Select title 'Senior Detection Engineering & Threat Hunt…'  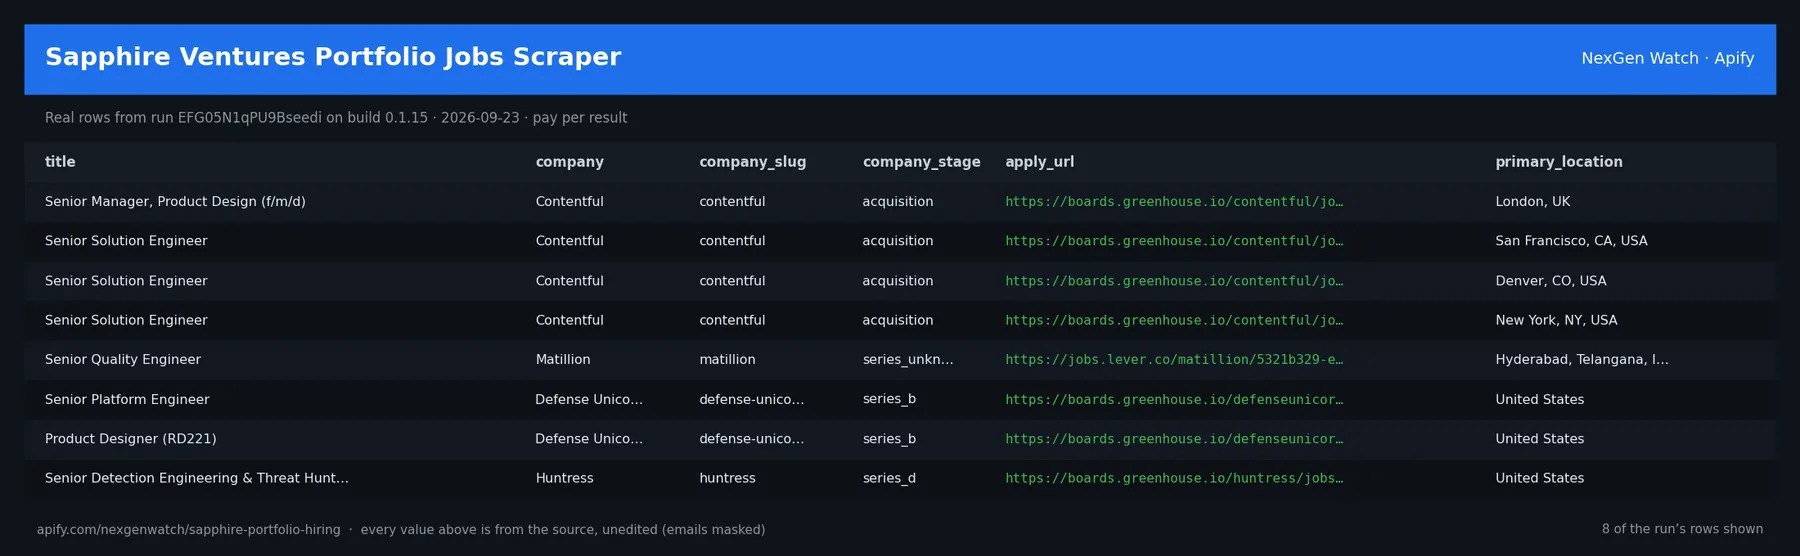coord(197,478)
